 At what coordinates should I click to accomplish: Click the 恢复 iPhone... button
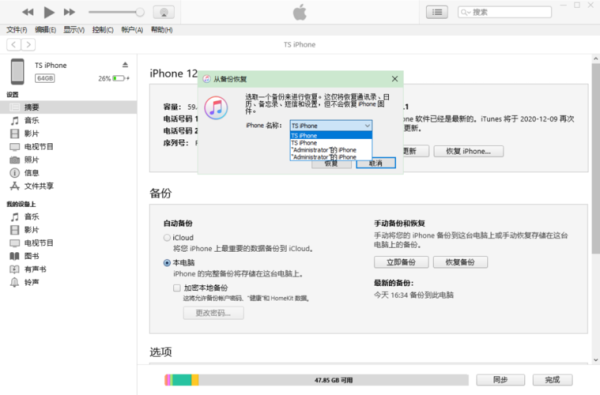468,151
